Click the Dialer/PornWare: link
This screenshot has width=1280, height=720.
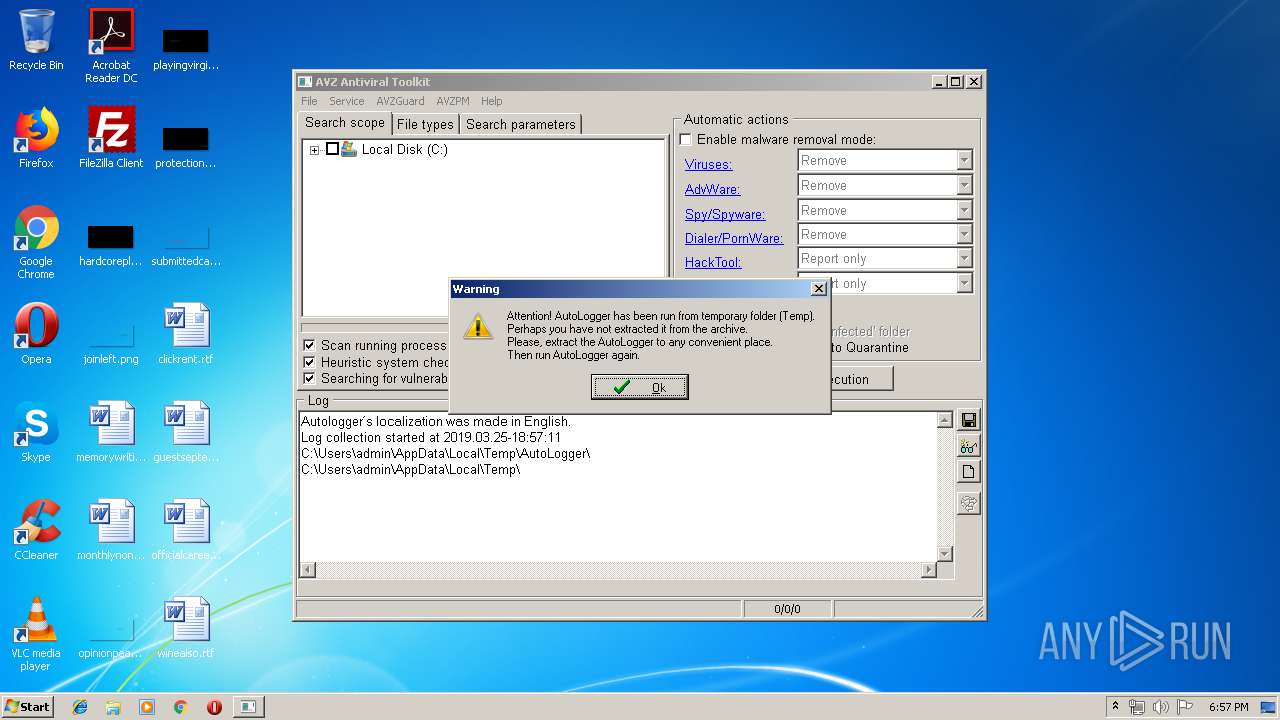(734, 238)
